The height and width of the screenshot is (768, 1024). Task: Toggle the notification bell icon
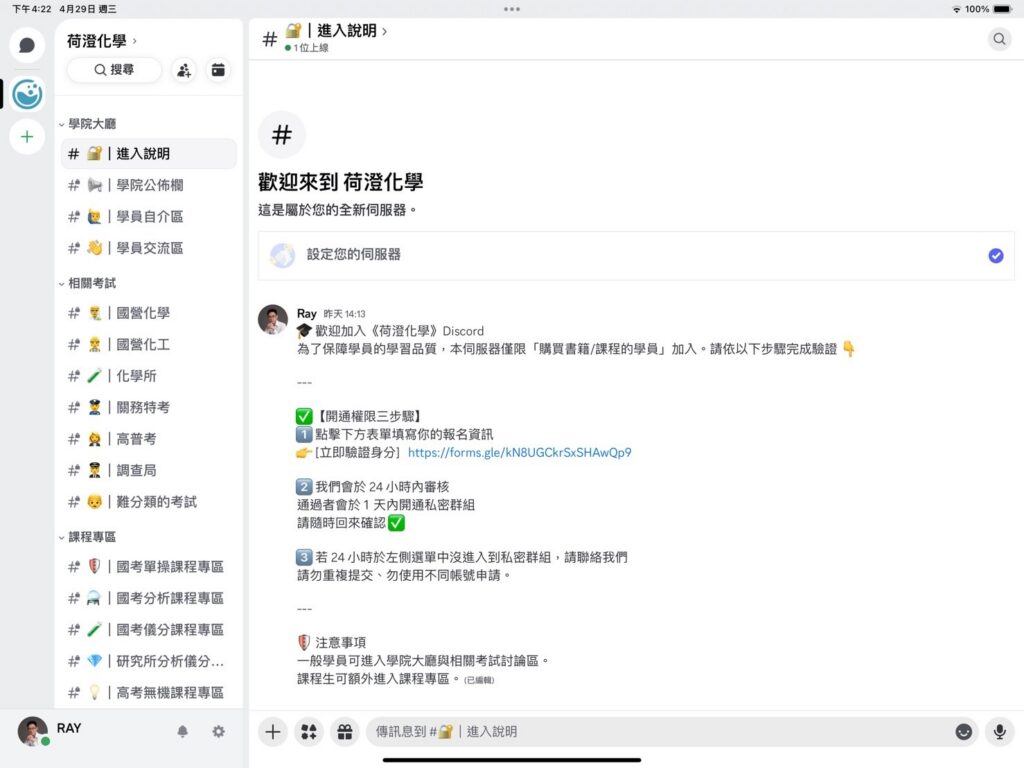[182, 732]
